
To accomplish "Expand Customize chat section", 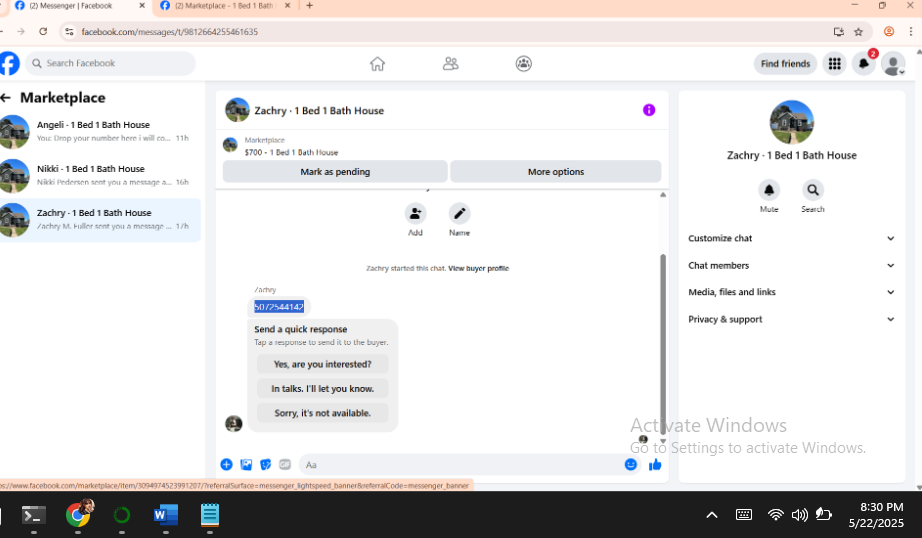I will click(791, 238).
